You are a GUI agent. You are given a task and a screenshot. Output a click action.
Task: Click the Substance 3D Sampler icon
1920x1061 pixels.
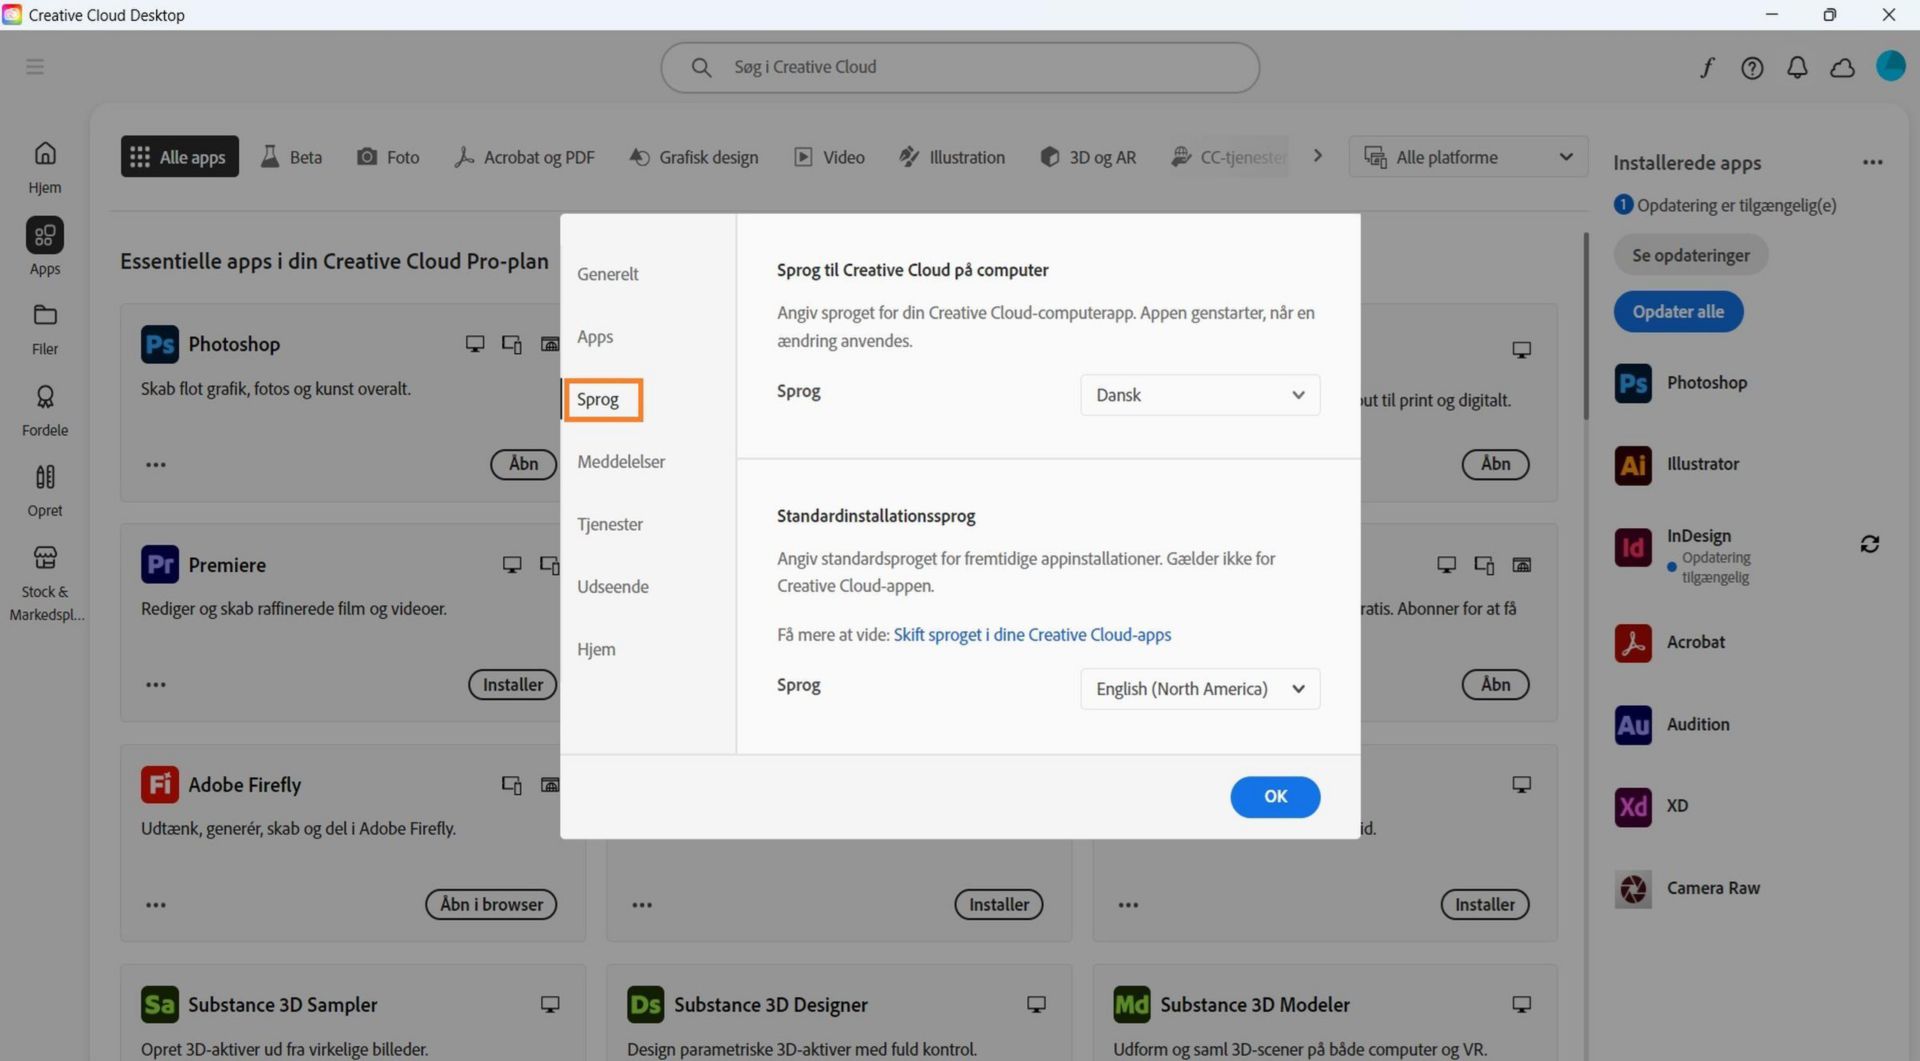(159, 1004)
